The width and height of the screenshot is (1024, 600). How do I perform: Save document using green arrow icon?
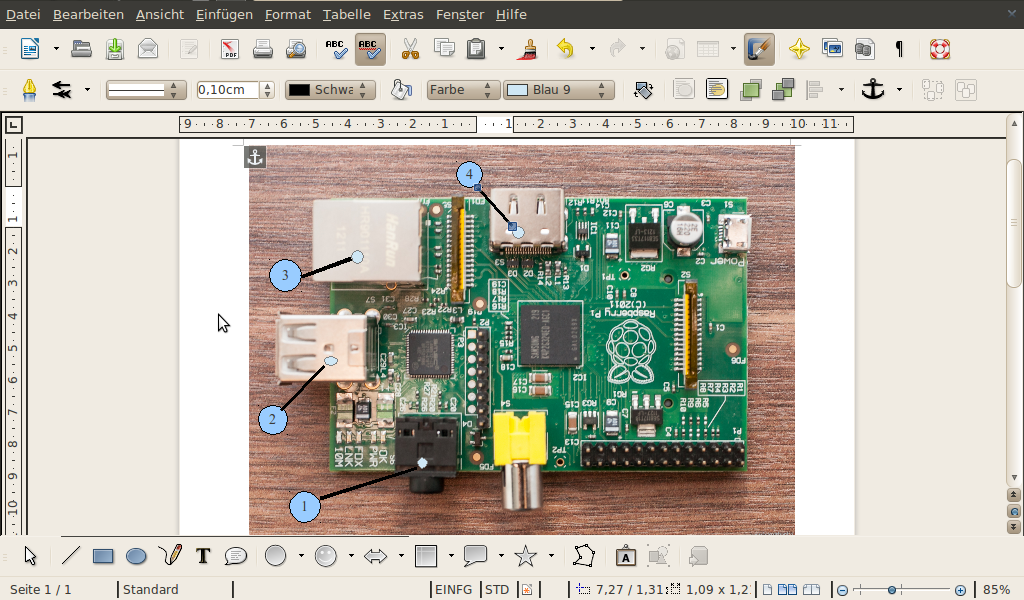click(115, 49)
